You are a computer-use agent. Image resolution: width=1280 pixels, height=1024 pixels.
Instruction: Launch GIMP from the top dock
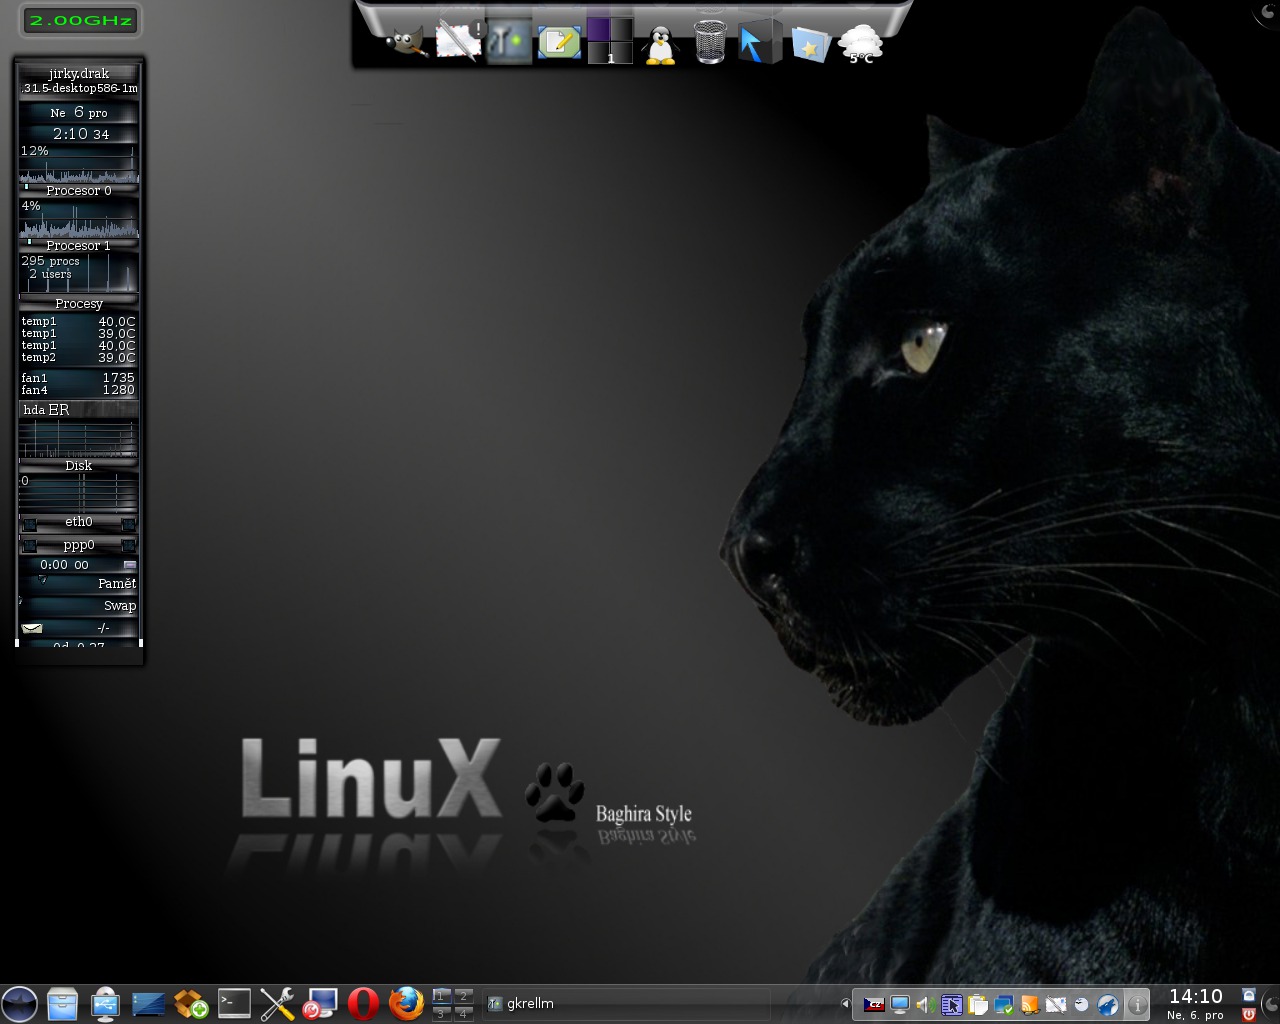click(x=406, y=43)
